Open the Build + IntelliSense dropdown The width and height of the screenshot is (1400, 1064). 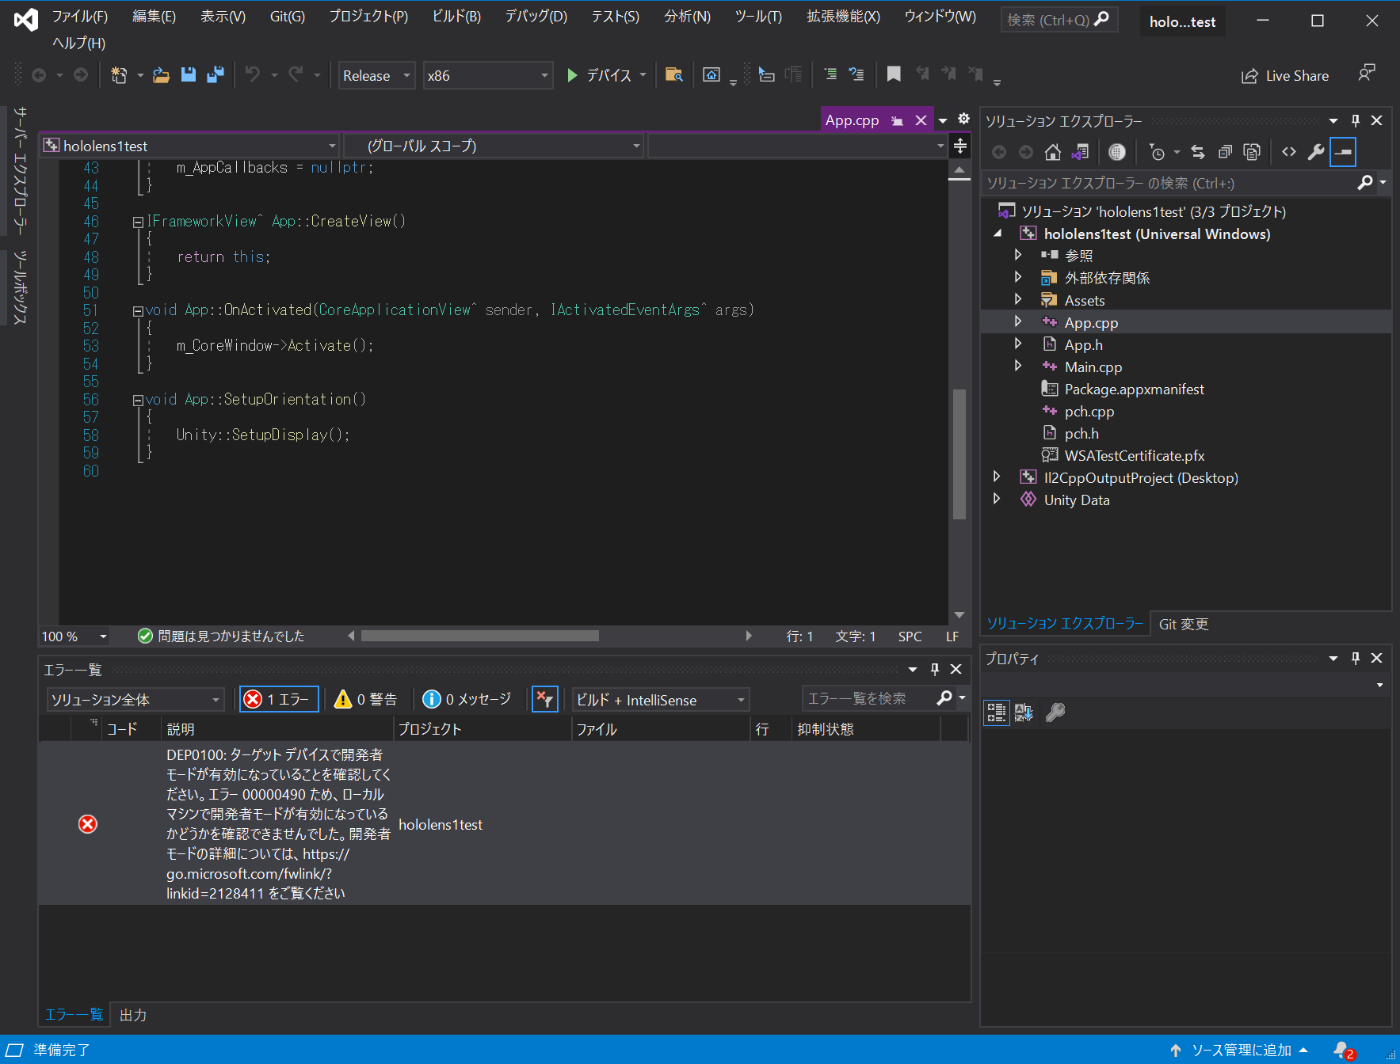pyautogui.click(x=660, y=699)
